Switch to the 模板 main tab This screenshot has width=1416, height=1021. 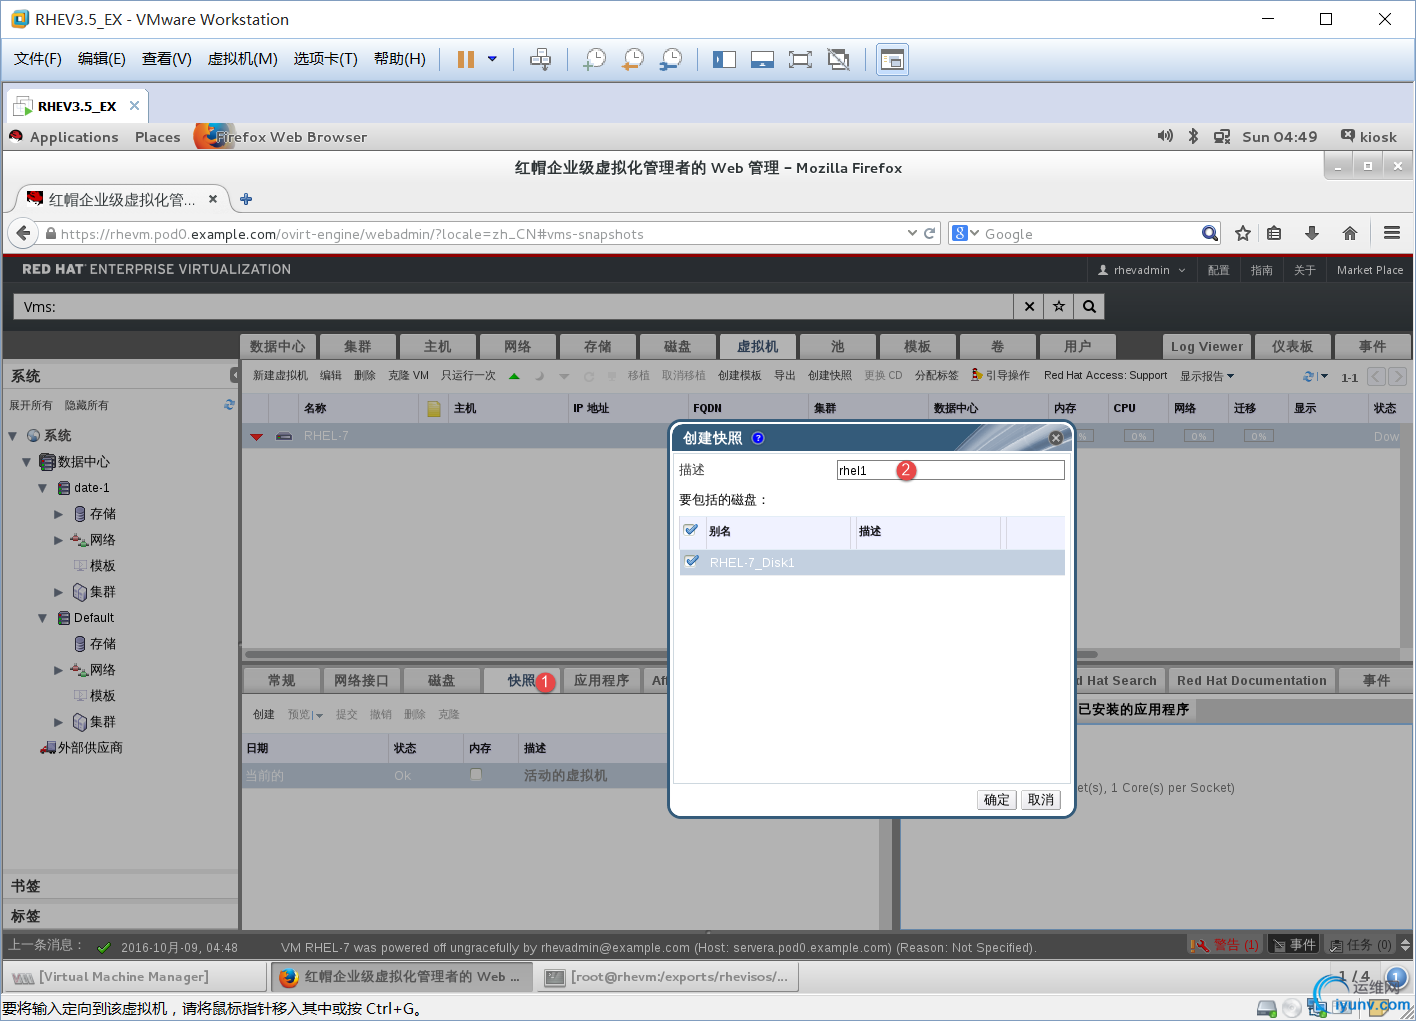tap(918, 346)
